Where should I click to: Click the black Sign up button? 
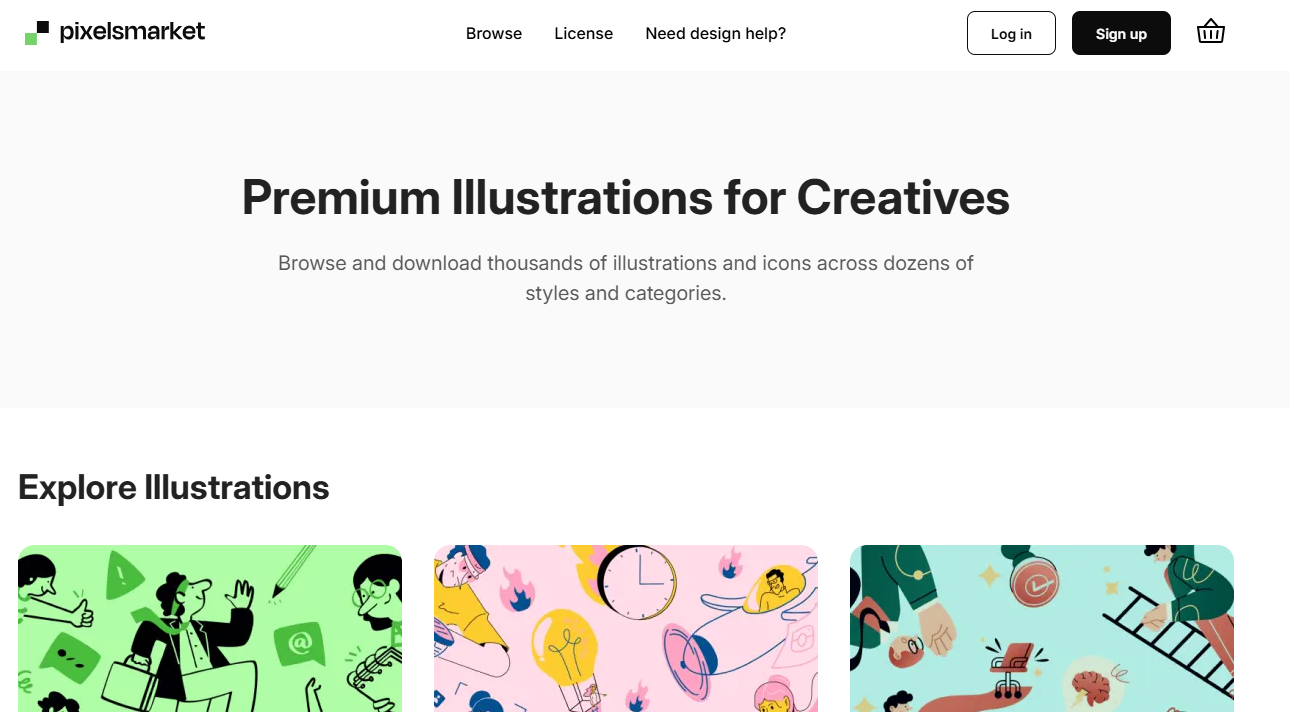(1121, 34)
